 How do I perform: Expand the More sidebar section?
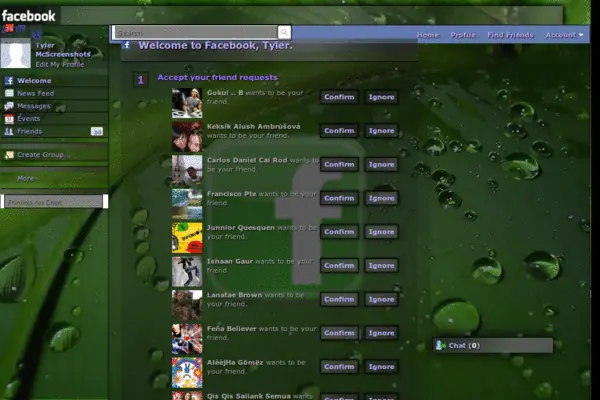pos(28,178)
